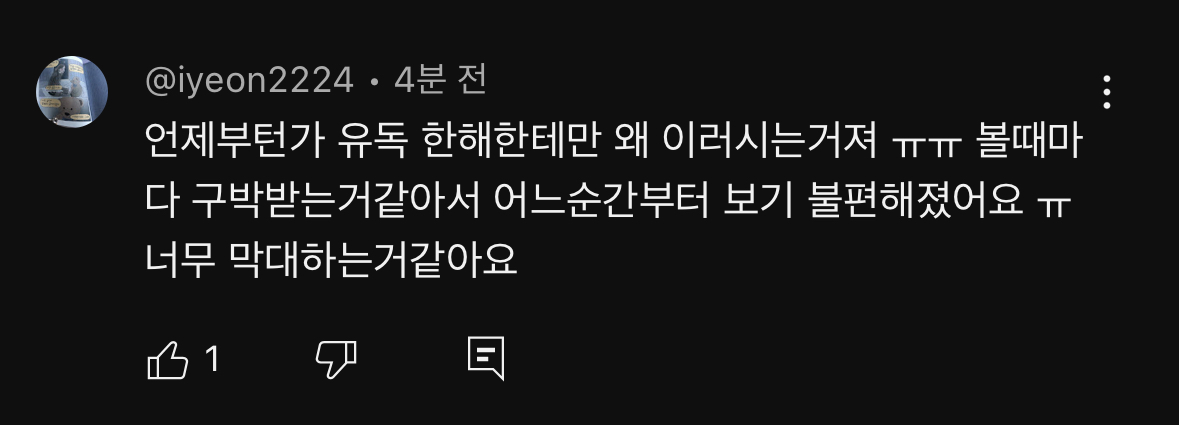Like the comment with thumbs up icon

click(167, 359)
